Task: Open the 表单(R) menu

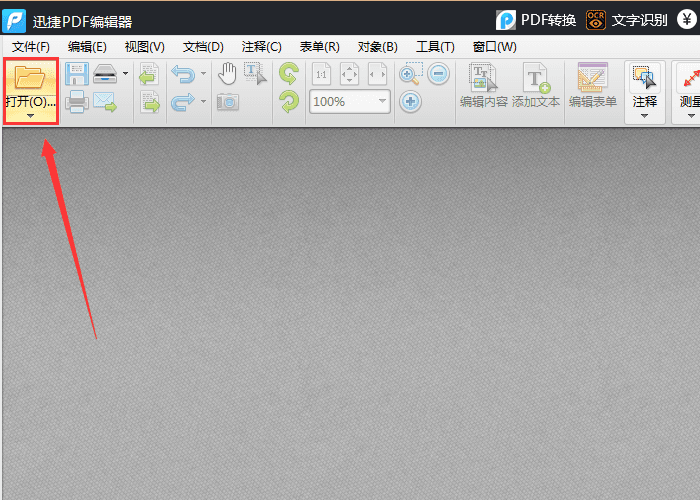Action: pyautogui.click(x=320, y=47)
